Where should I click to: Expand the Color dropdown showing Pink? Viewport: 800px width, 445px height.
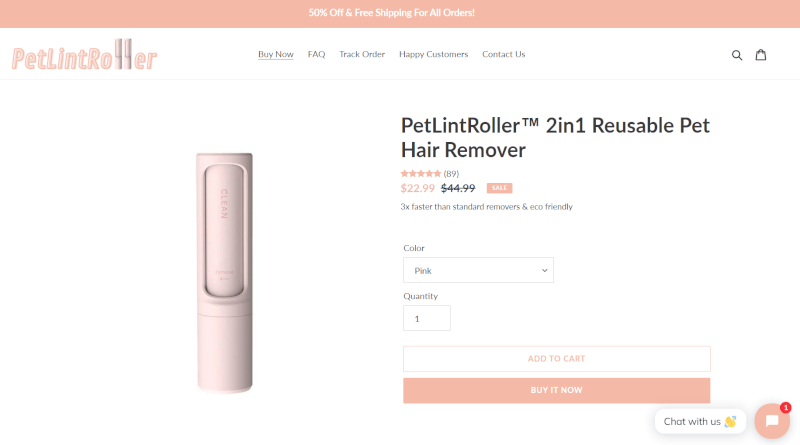pos(478,270)
